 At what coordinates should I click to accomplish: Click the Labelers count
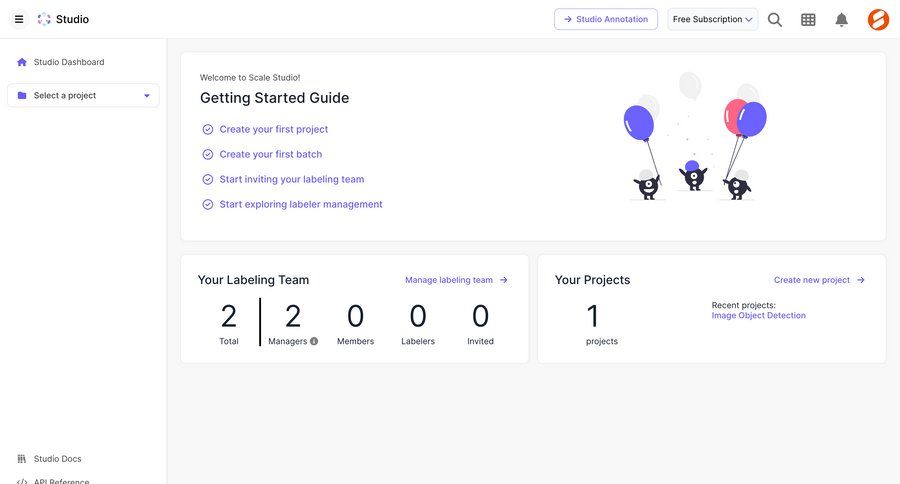(418, 316)
